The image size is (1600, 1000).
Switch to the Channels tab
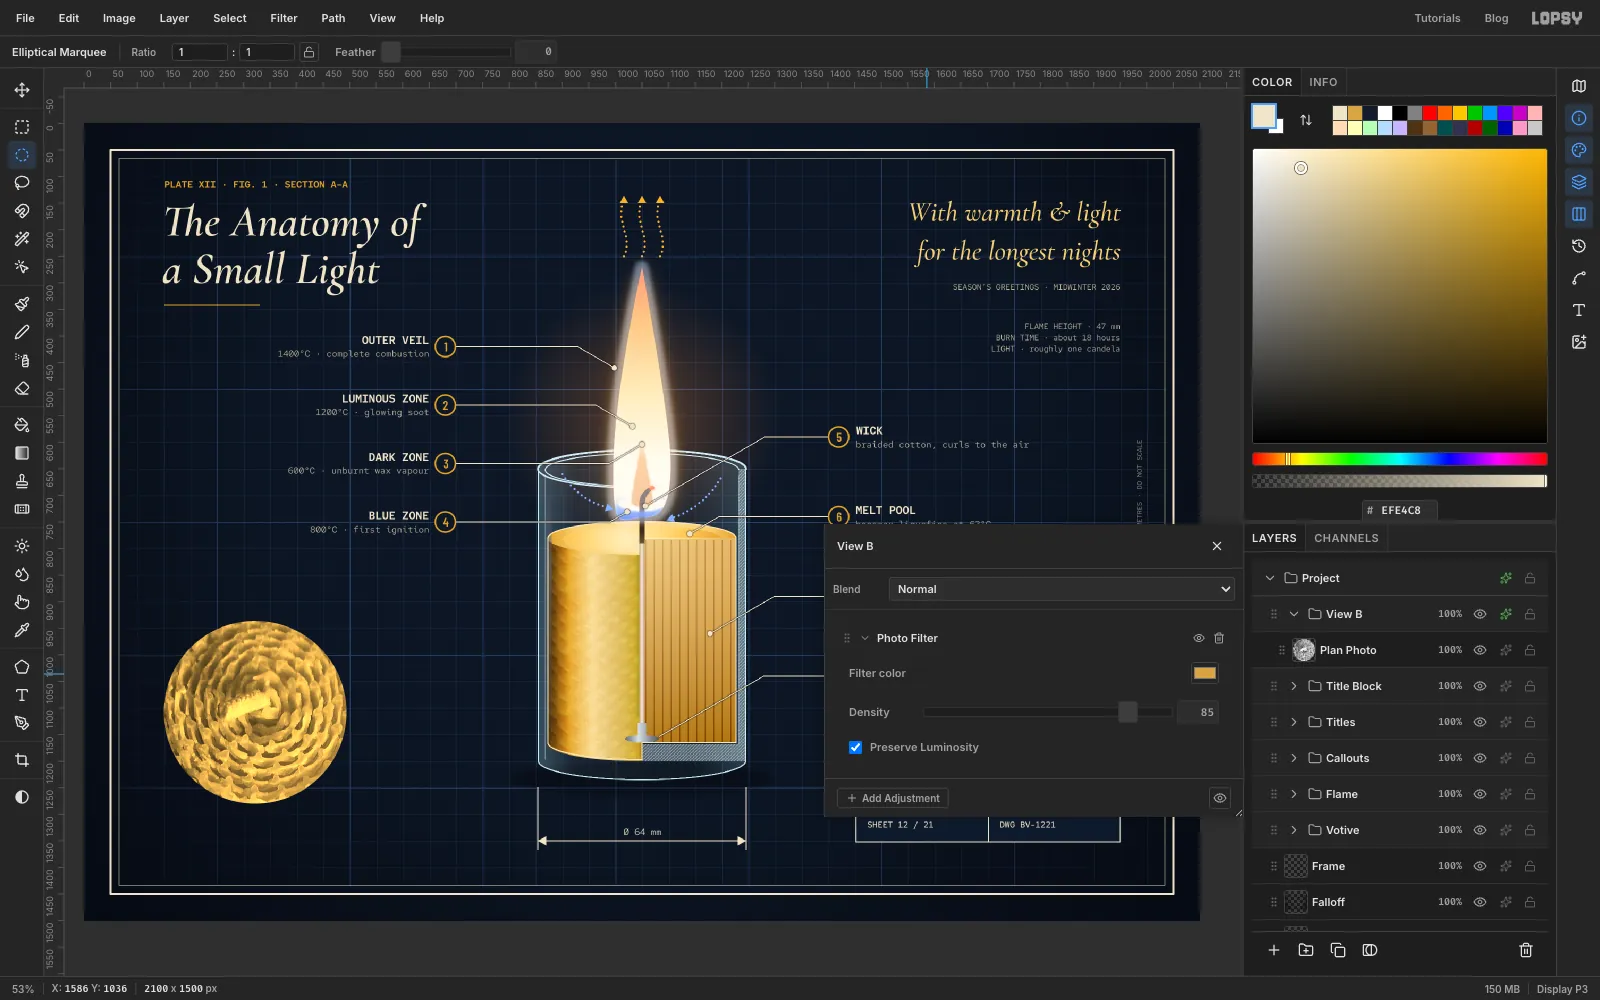[x=1346, y=538]
